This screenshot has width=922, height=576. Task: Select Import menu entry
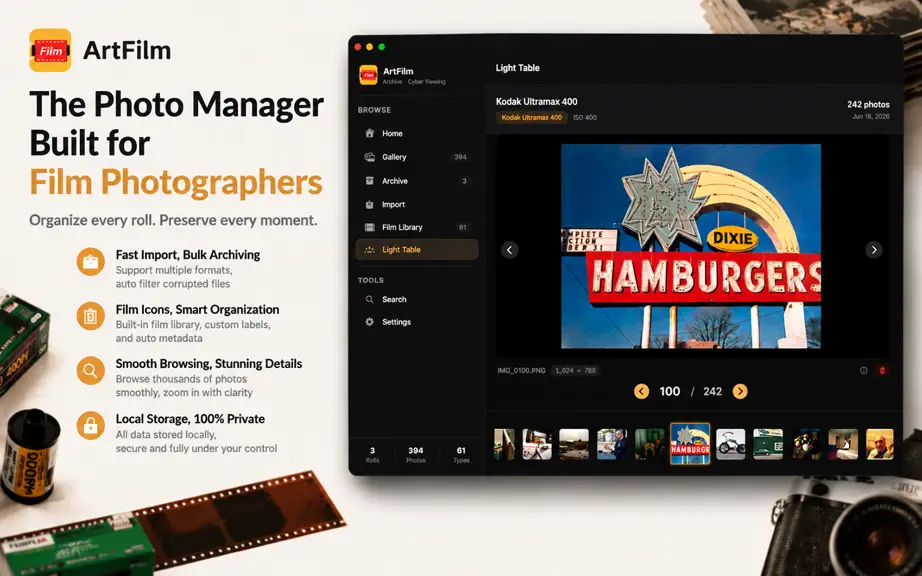(417, 205)
